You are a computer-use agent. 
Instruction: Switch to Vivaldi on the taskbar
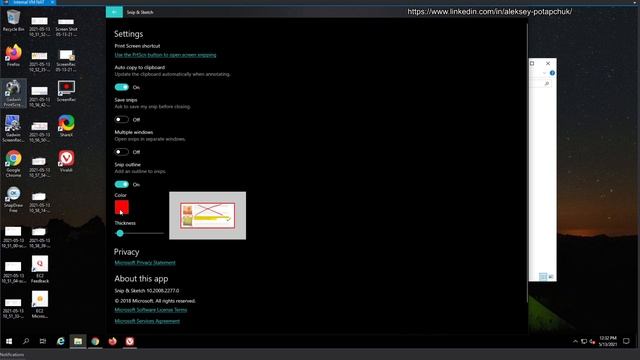click(x=130, y=341)
